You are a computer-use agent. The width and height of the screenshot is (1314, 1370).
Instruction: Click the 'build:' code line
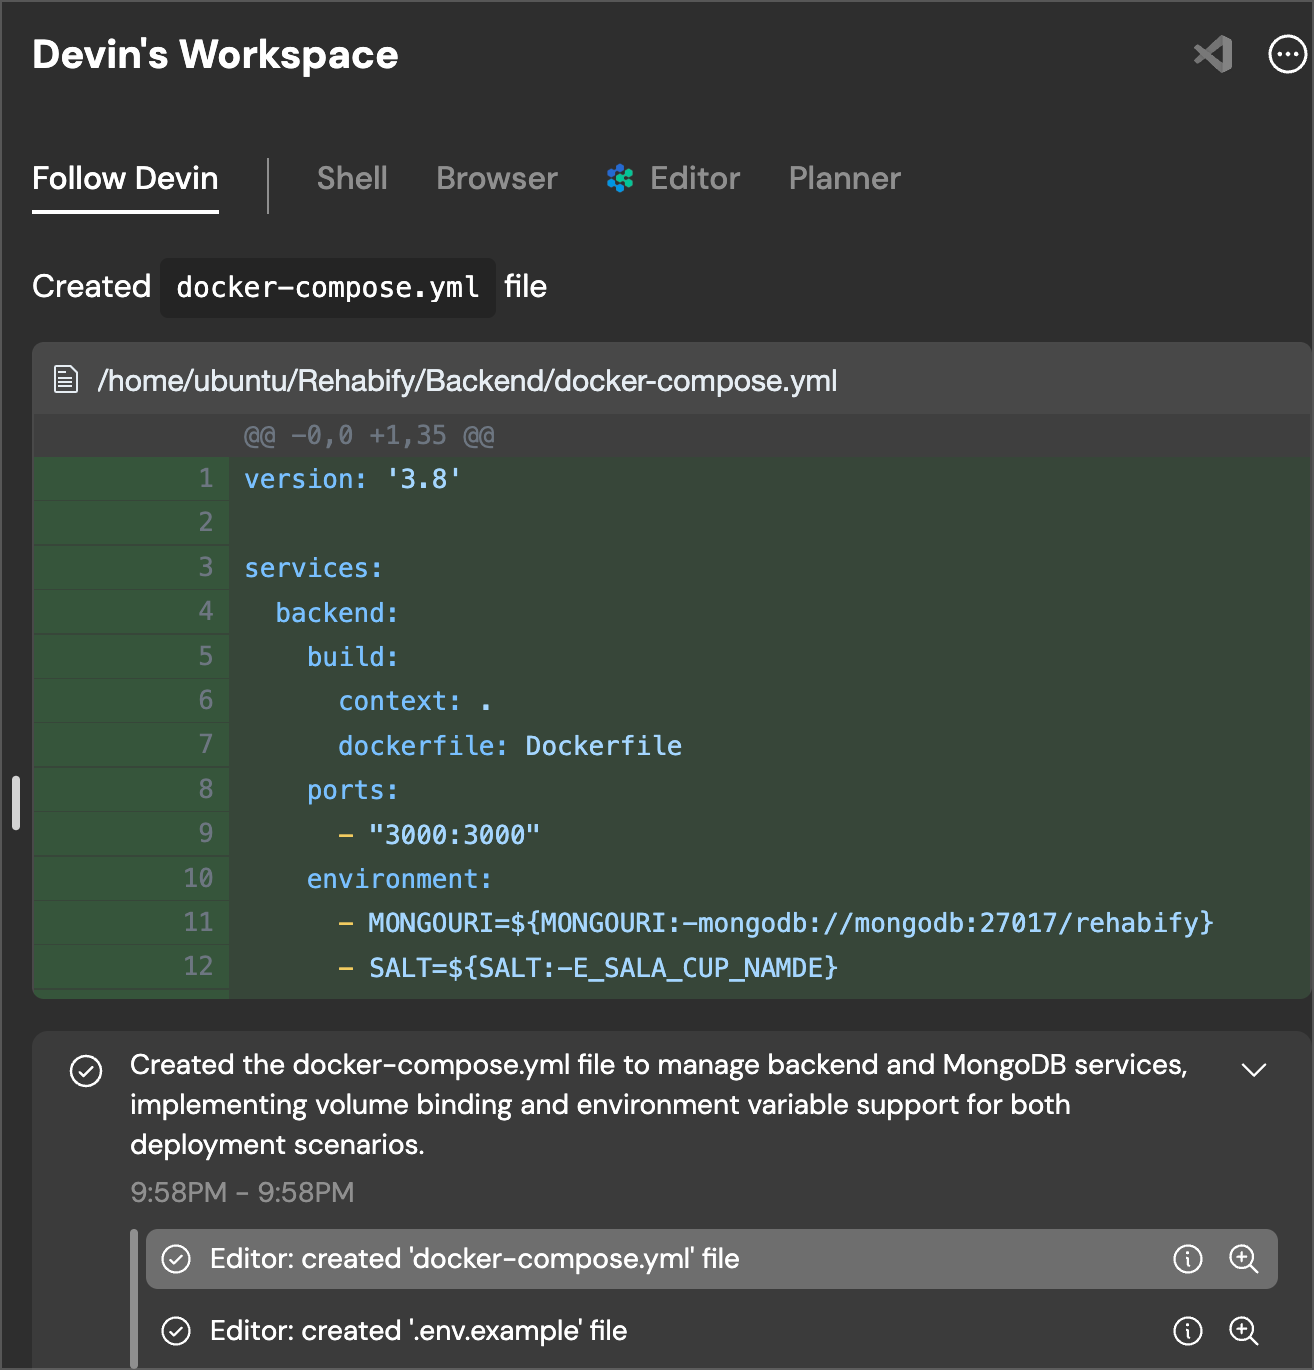click(352, 656)
